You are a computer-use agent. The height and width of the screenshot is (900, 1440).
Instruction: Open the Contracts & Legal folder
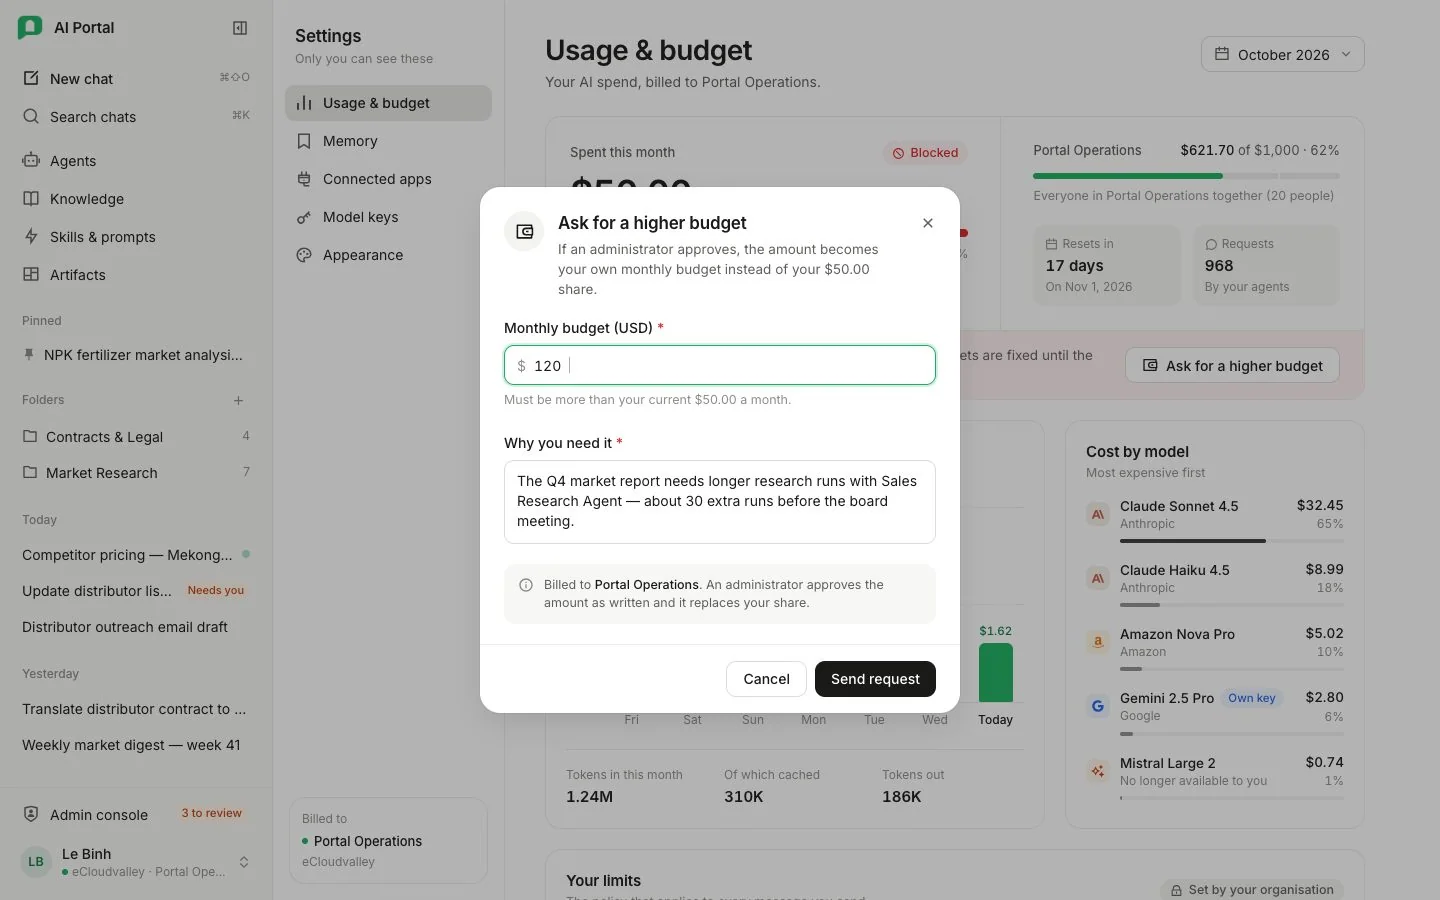[136, 437]
